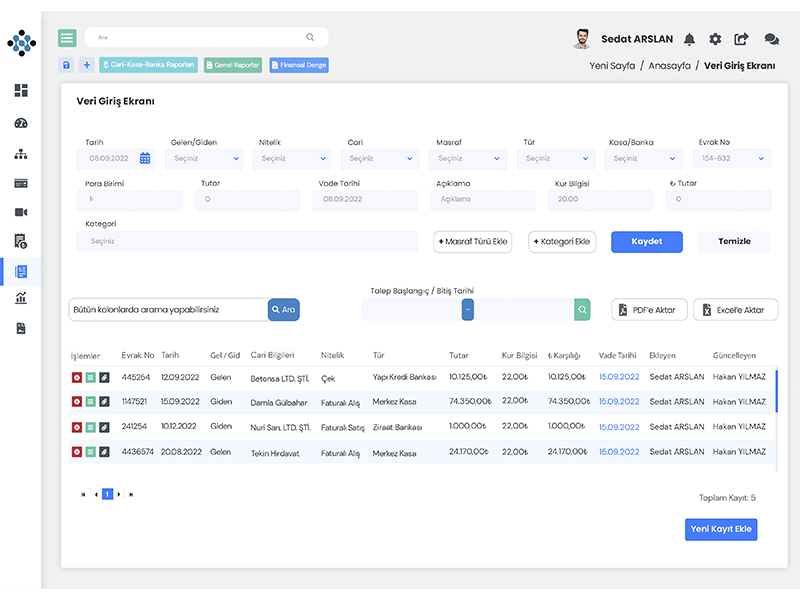Click the all-columns search input field

(167, 310)
